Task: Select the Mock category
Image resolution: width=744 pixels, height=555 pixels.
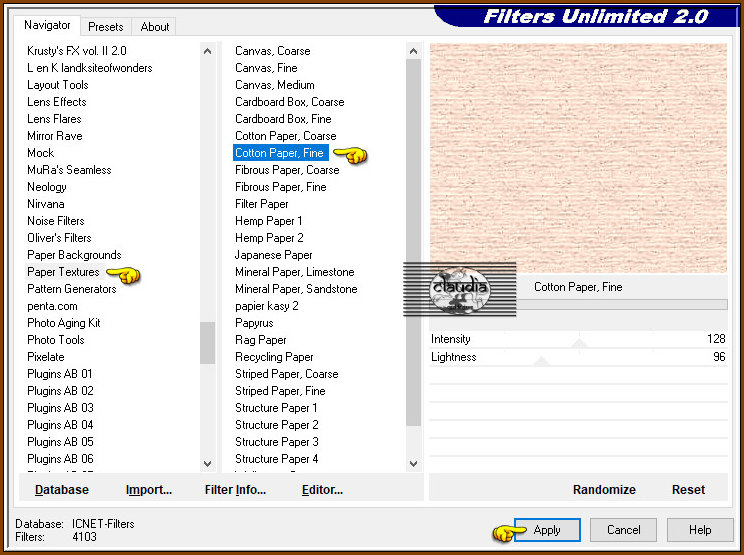Action: pyautogui.click(x=41, y=153)
